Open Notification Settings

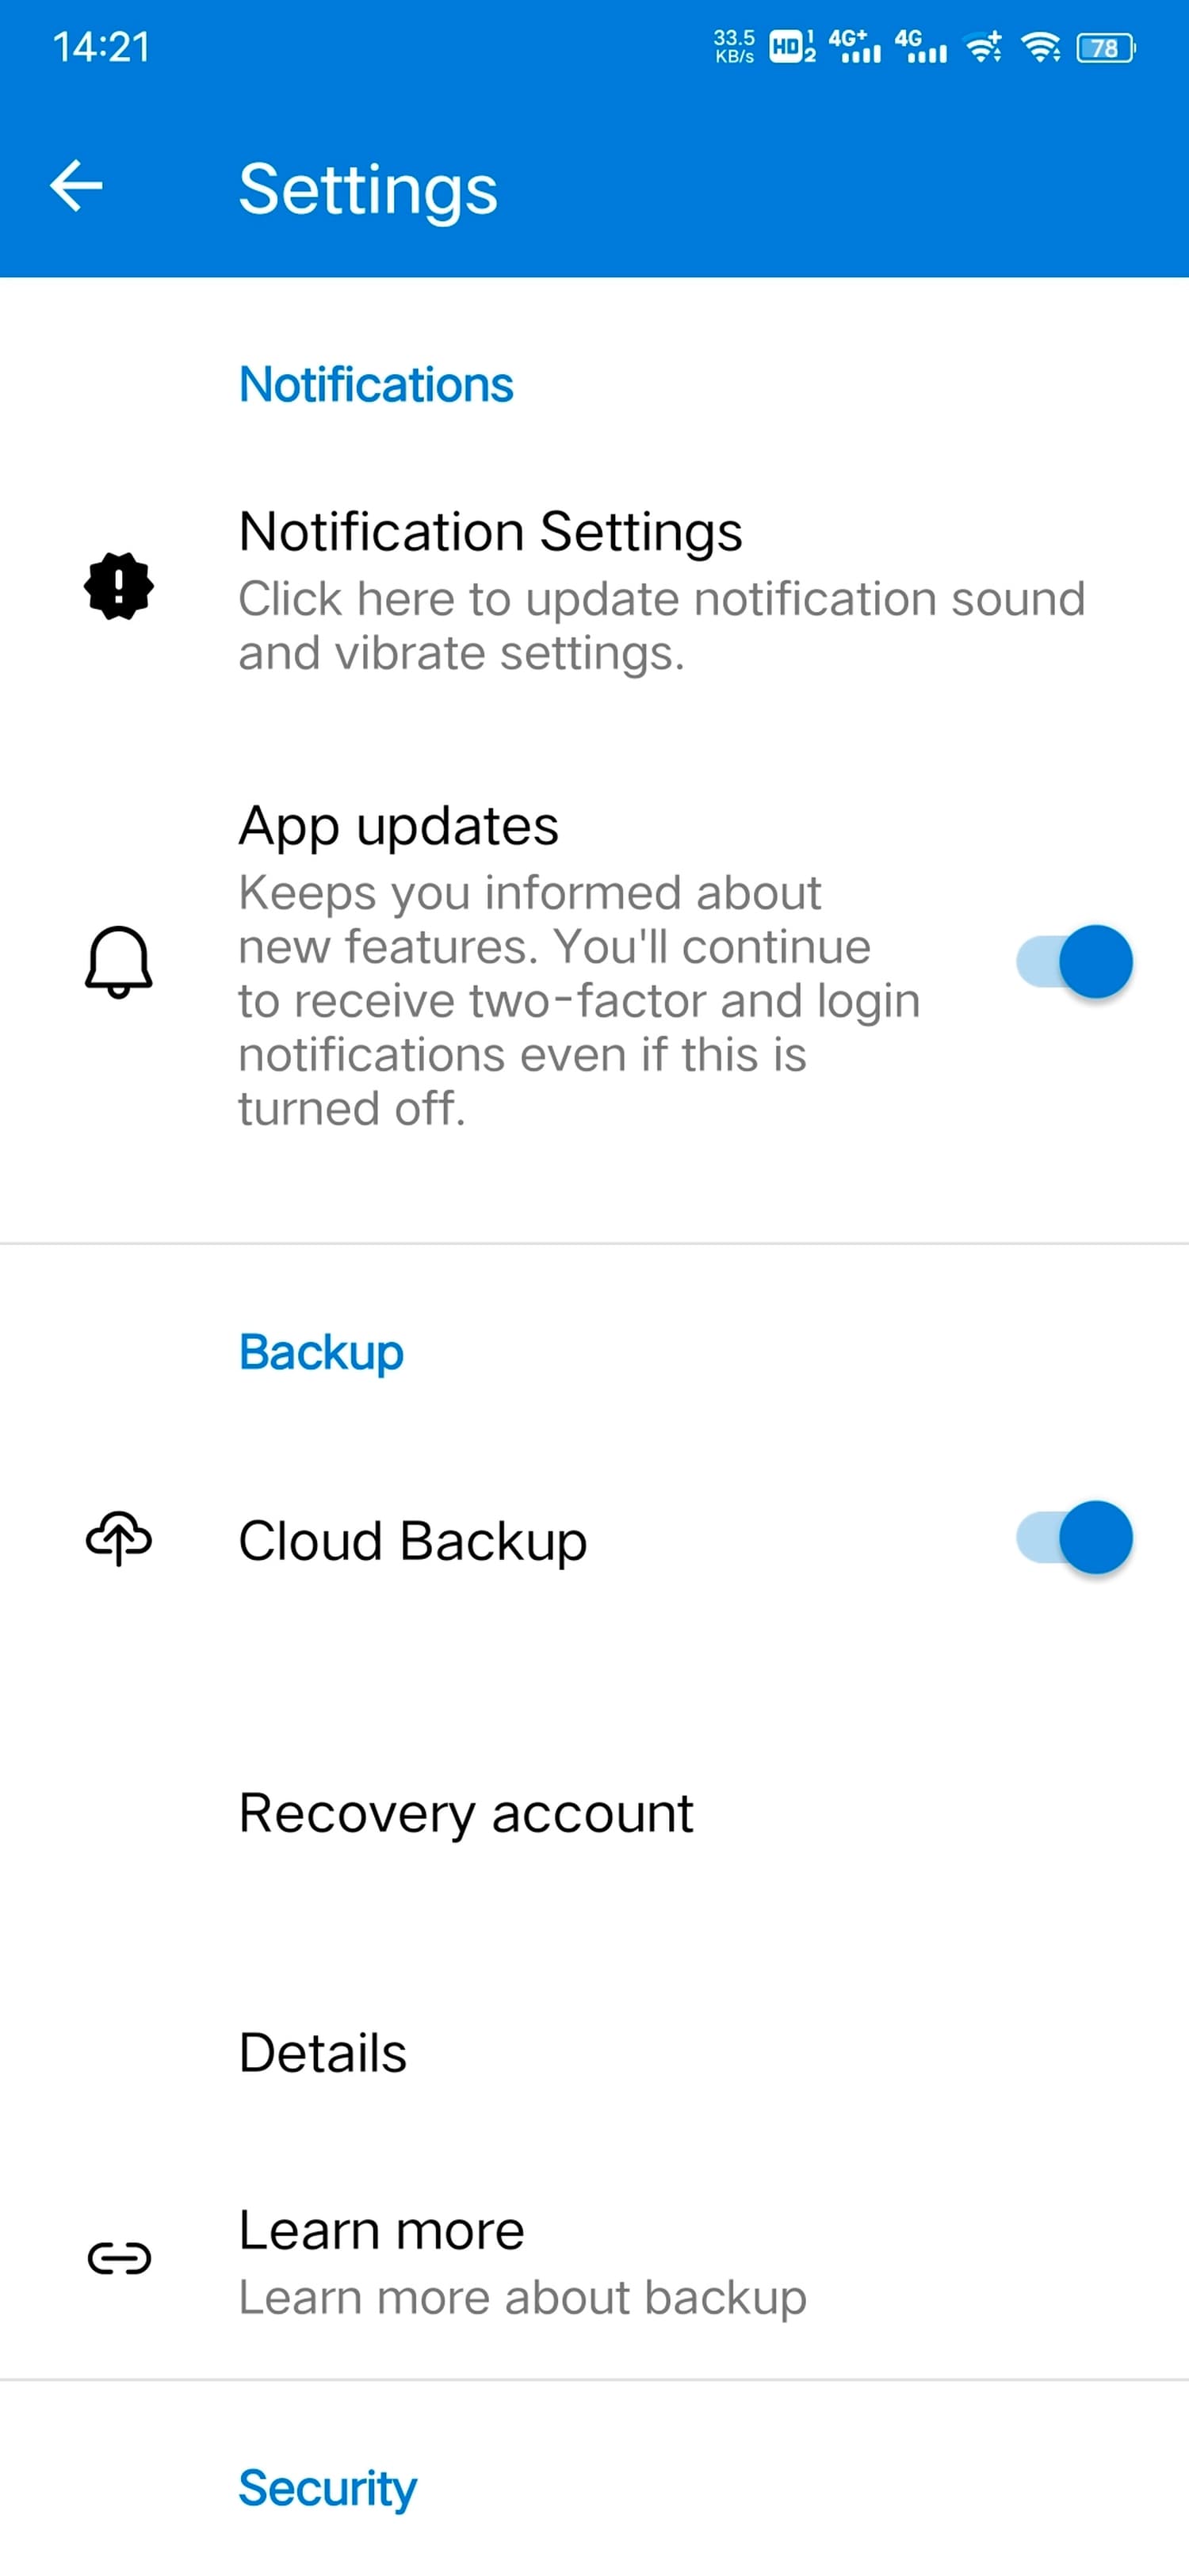(490, 532)
